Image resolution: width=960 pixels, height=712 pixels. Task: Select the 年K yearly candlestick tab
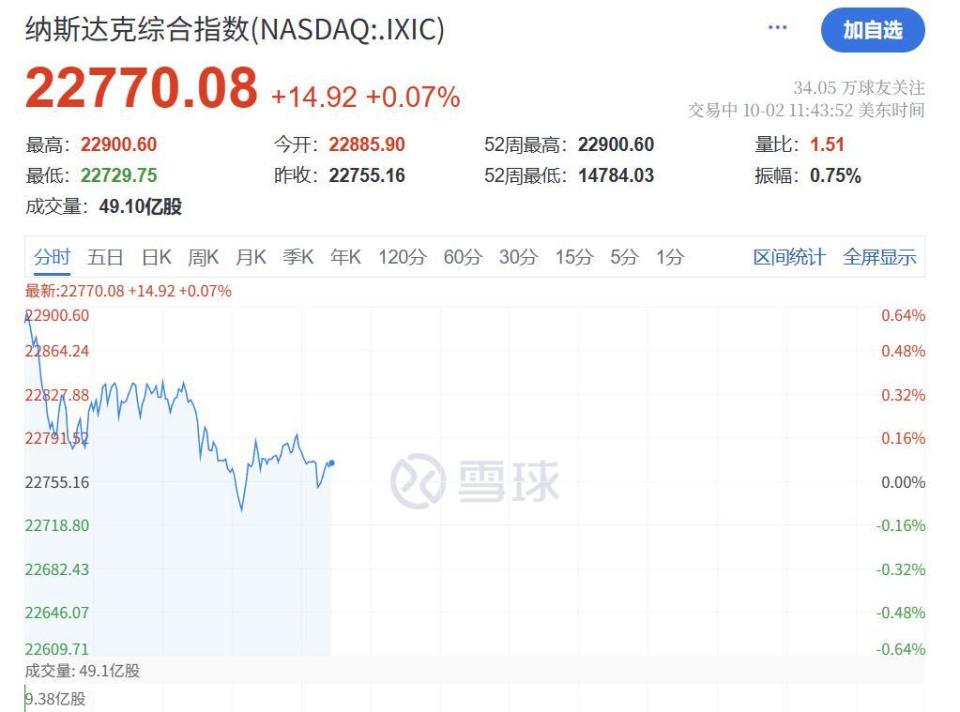345,257
